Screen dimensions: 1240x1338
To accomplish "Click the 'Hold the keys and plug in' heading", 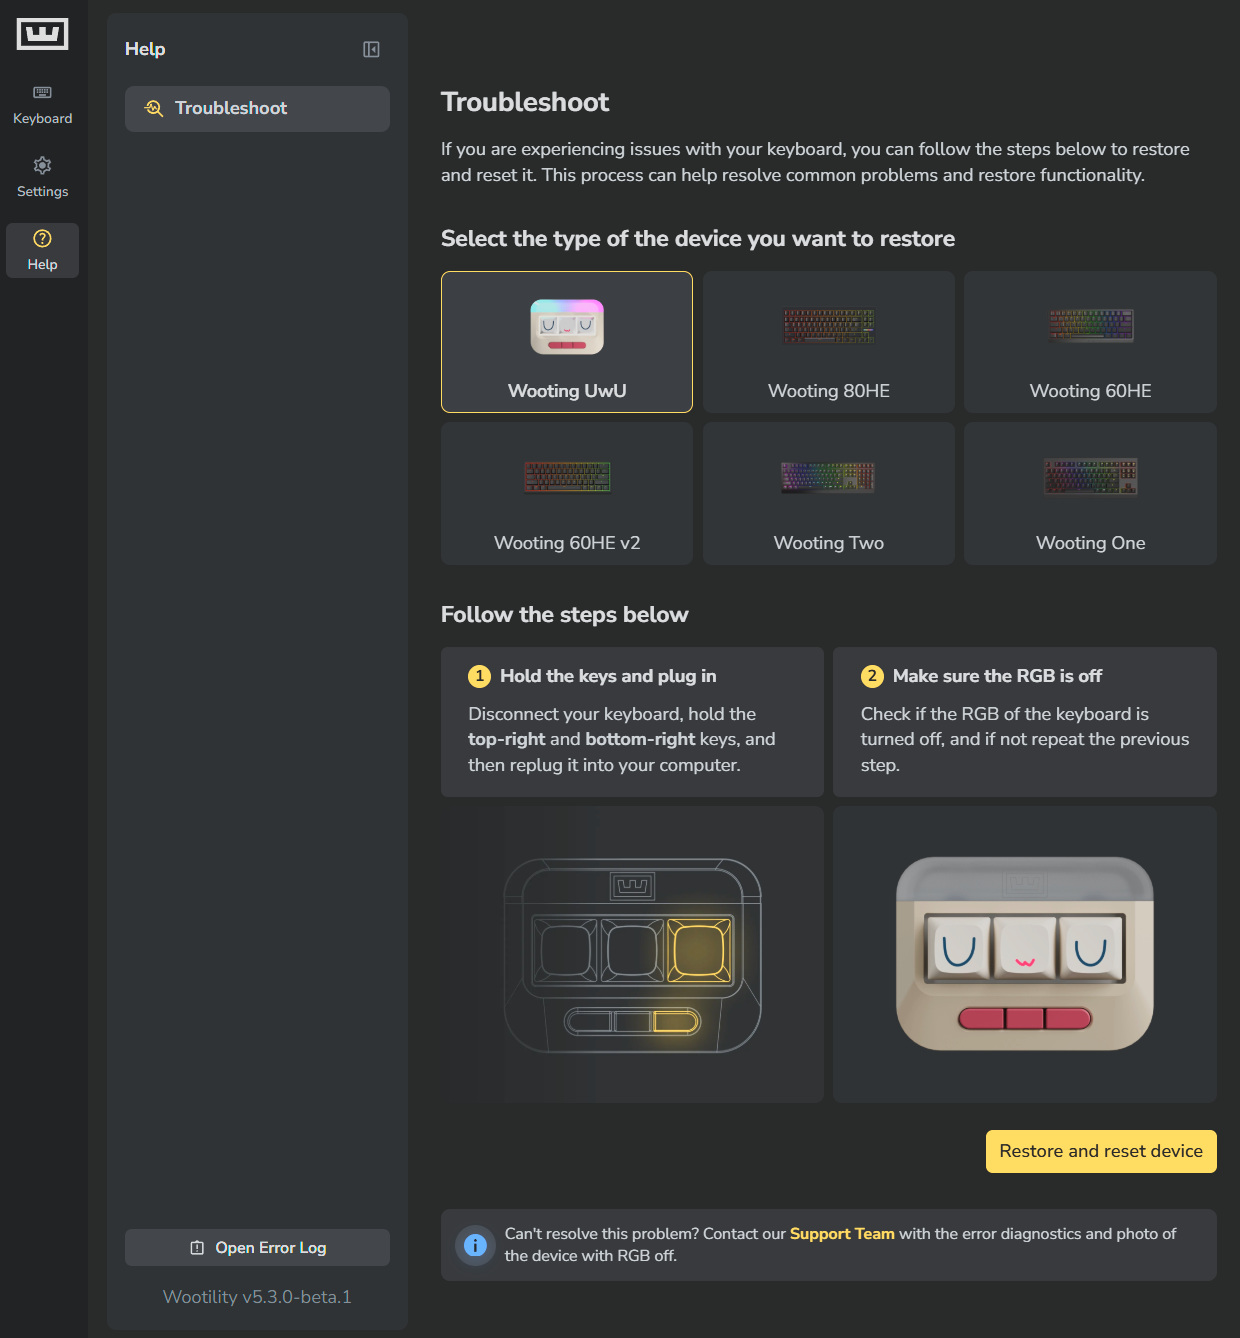I will (x=608, y=676).
